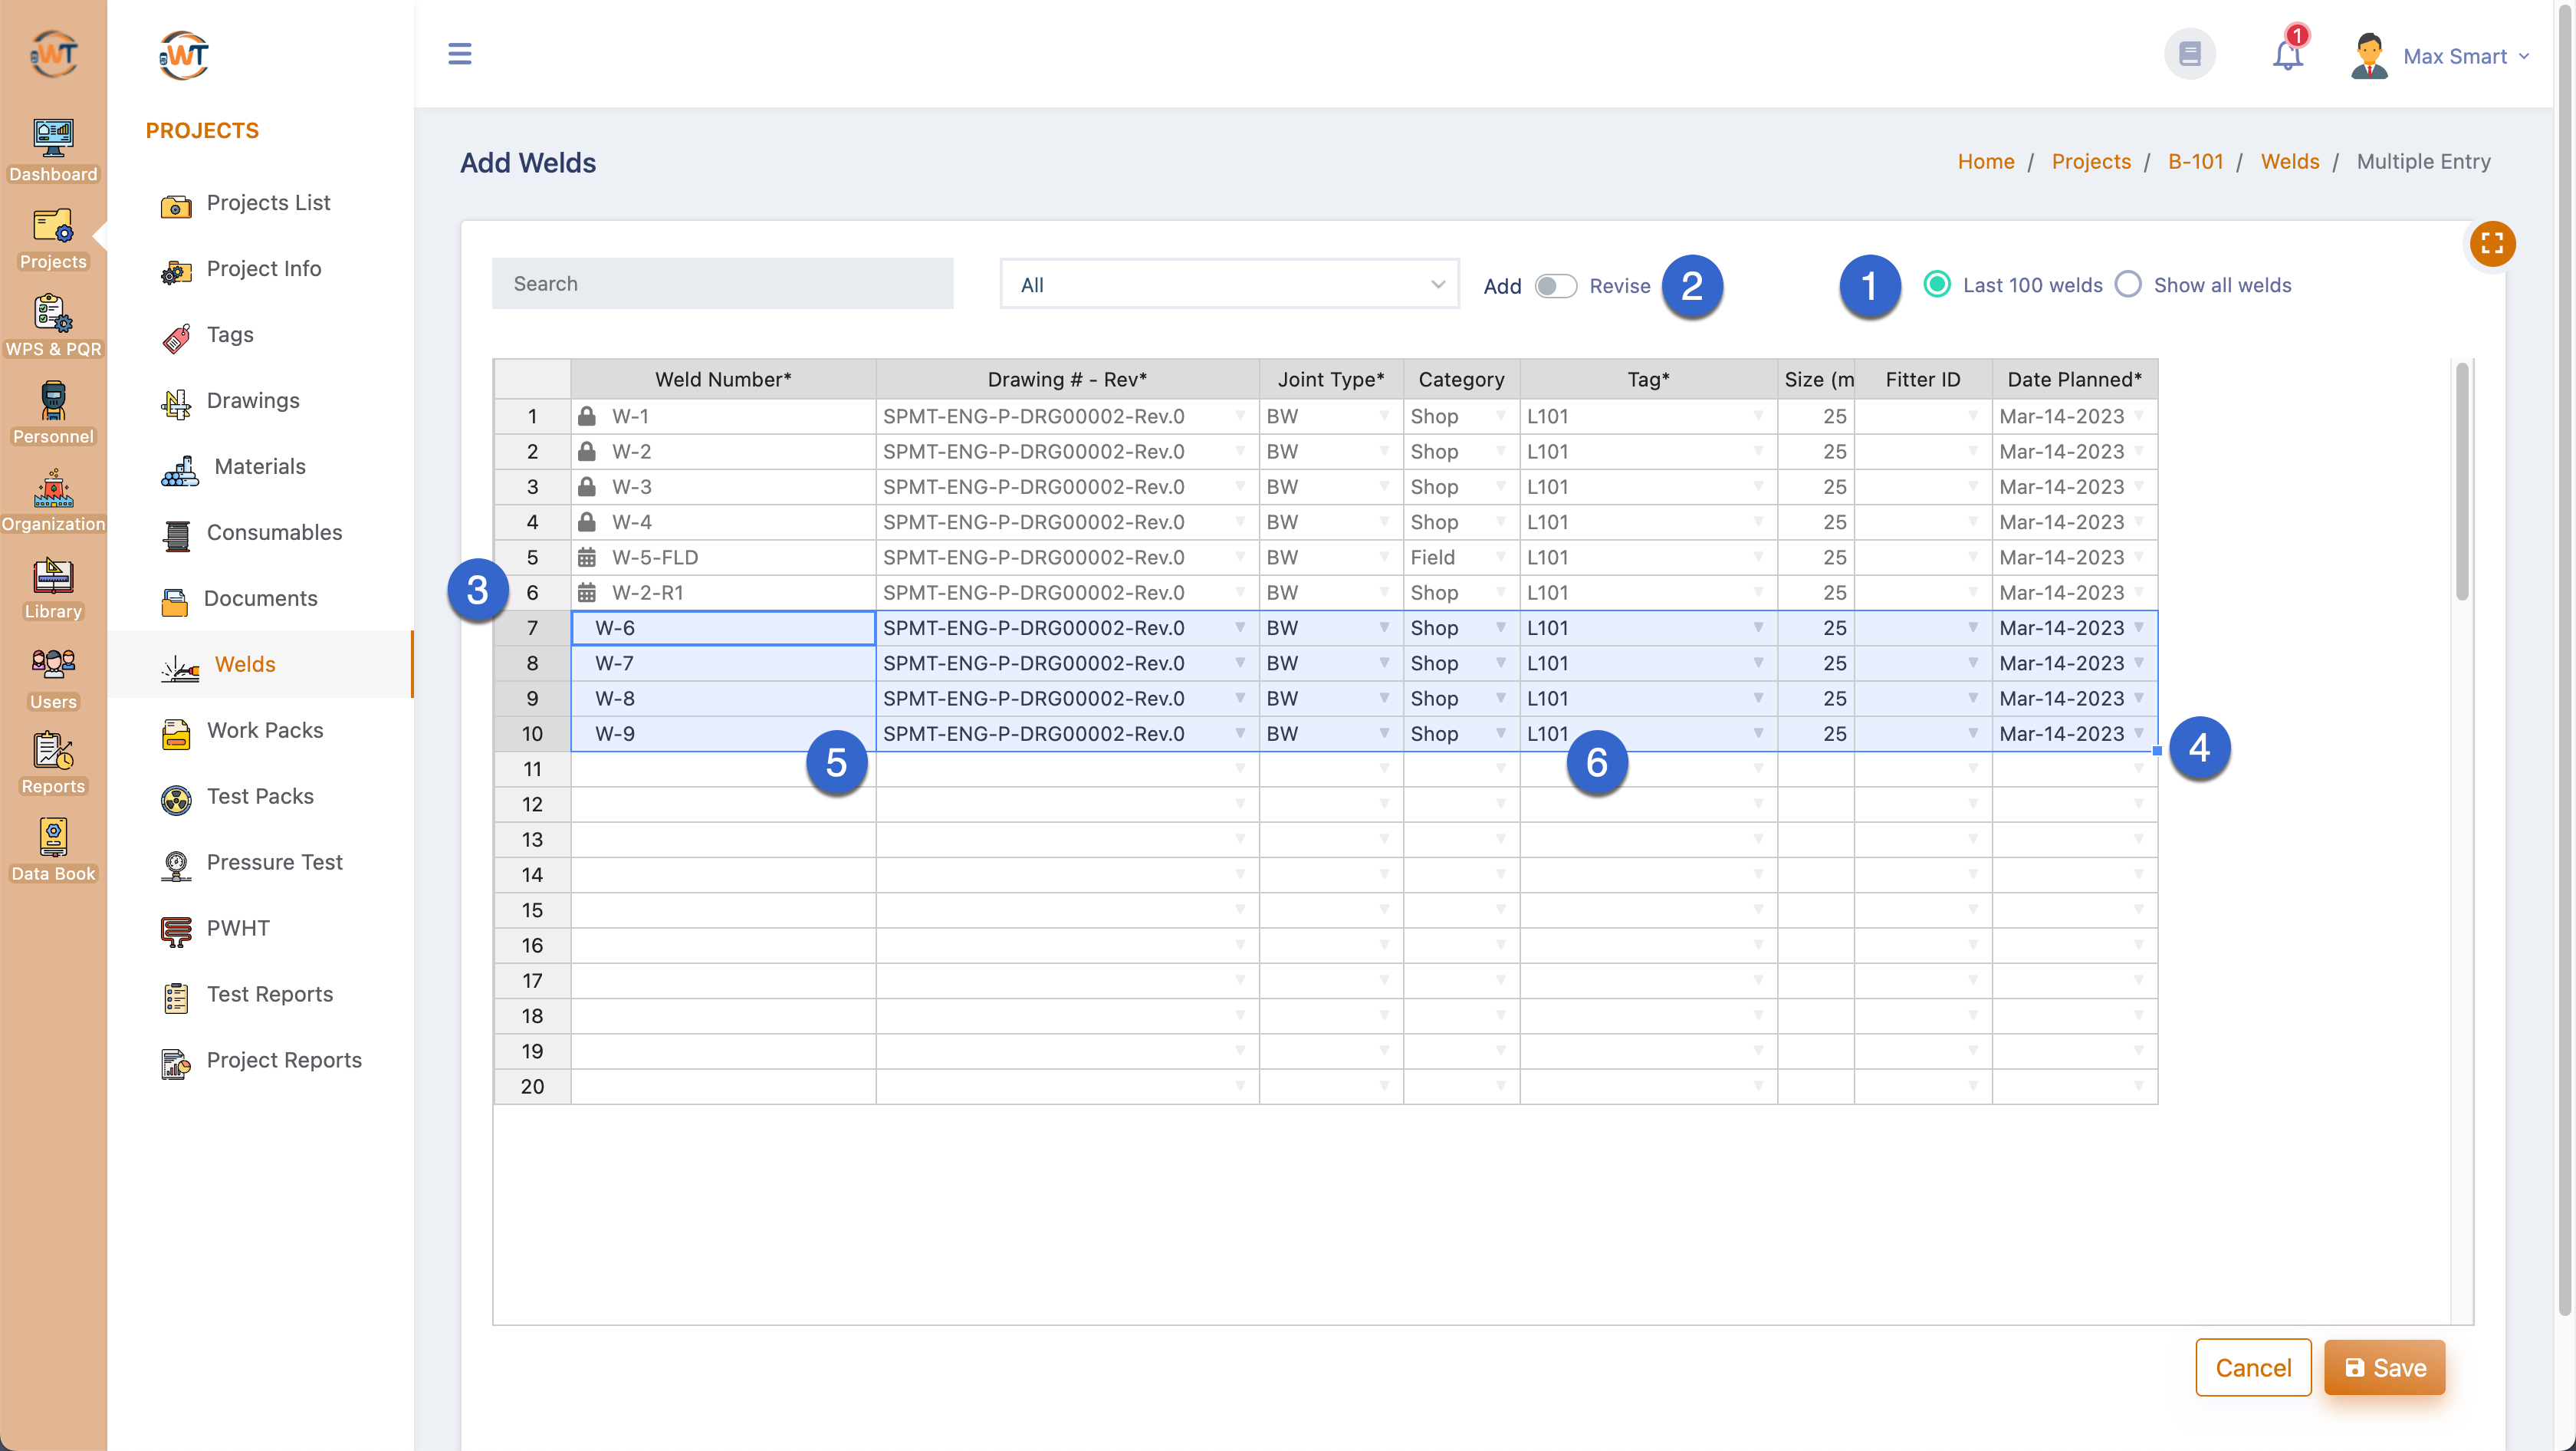Image resolution: width=2576 pixels, height=1451 pixels.
Task: Click the lock icon on weld W-1
Action: point(587,416)
